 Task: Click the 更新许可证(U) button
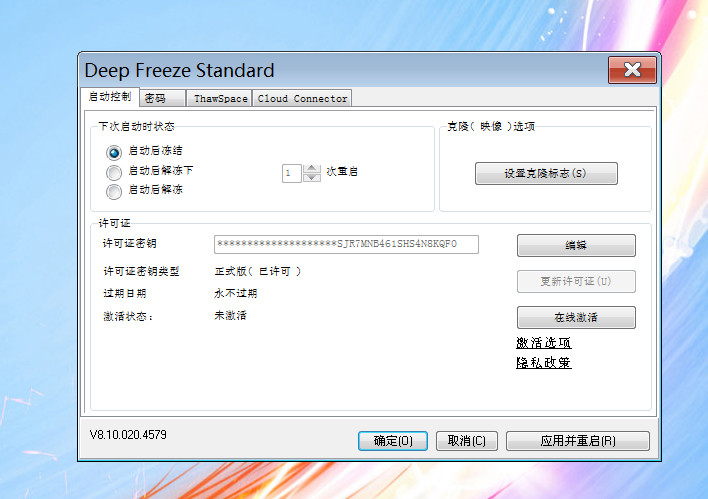(576, 281)
